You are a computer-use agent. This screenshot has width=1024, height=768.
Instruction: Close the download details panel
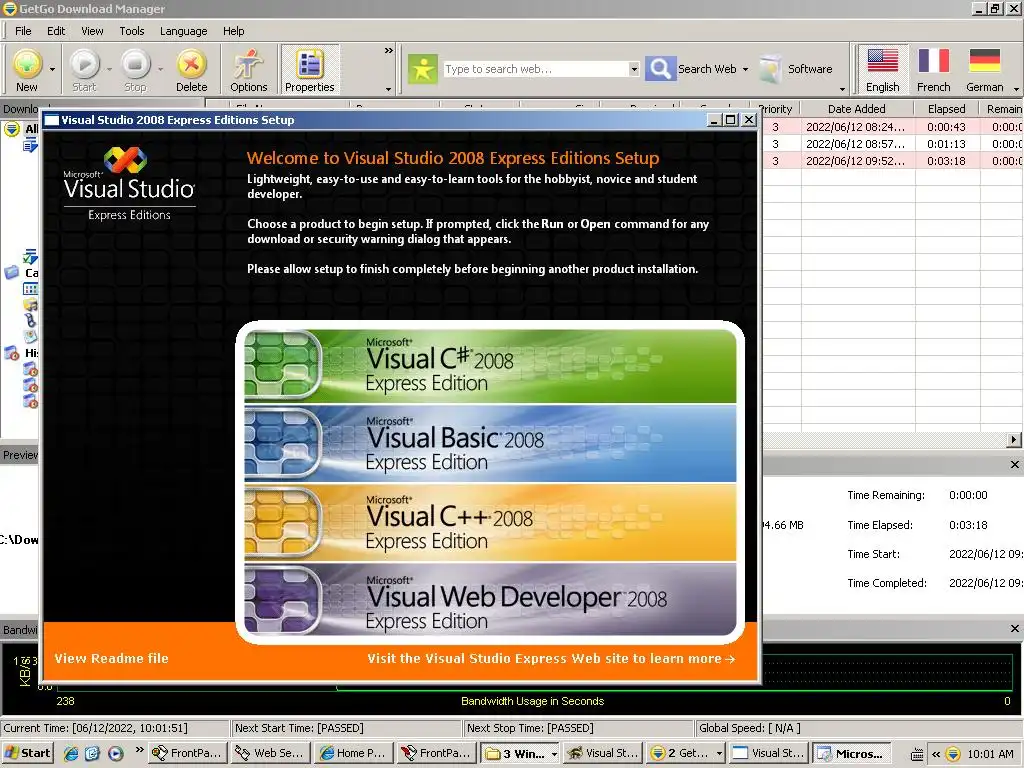(1014, 464)
